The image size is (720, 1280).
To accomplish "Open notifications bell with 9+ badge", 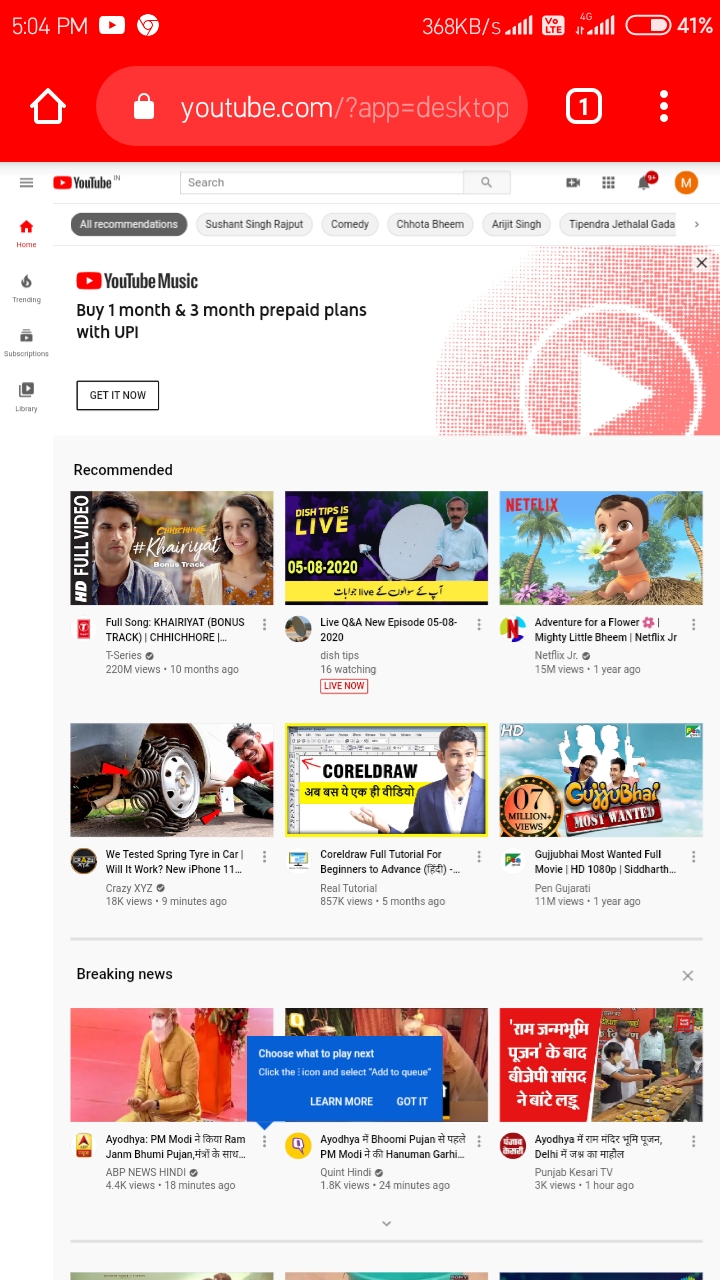I will click(645, 181).
